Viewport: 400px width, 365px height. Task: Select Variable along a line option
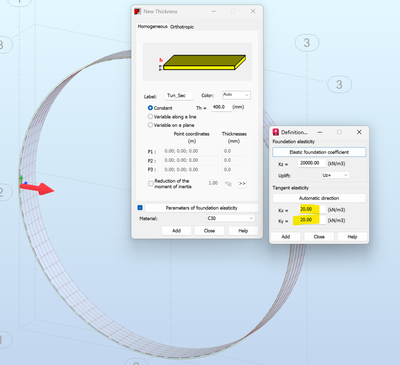click(x=150, y=117)
